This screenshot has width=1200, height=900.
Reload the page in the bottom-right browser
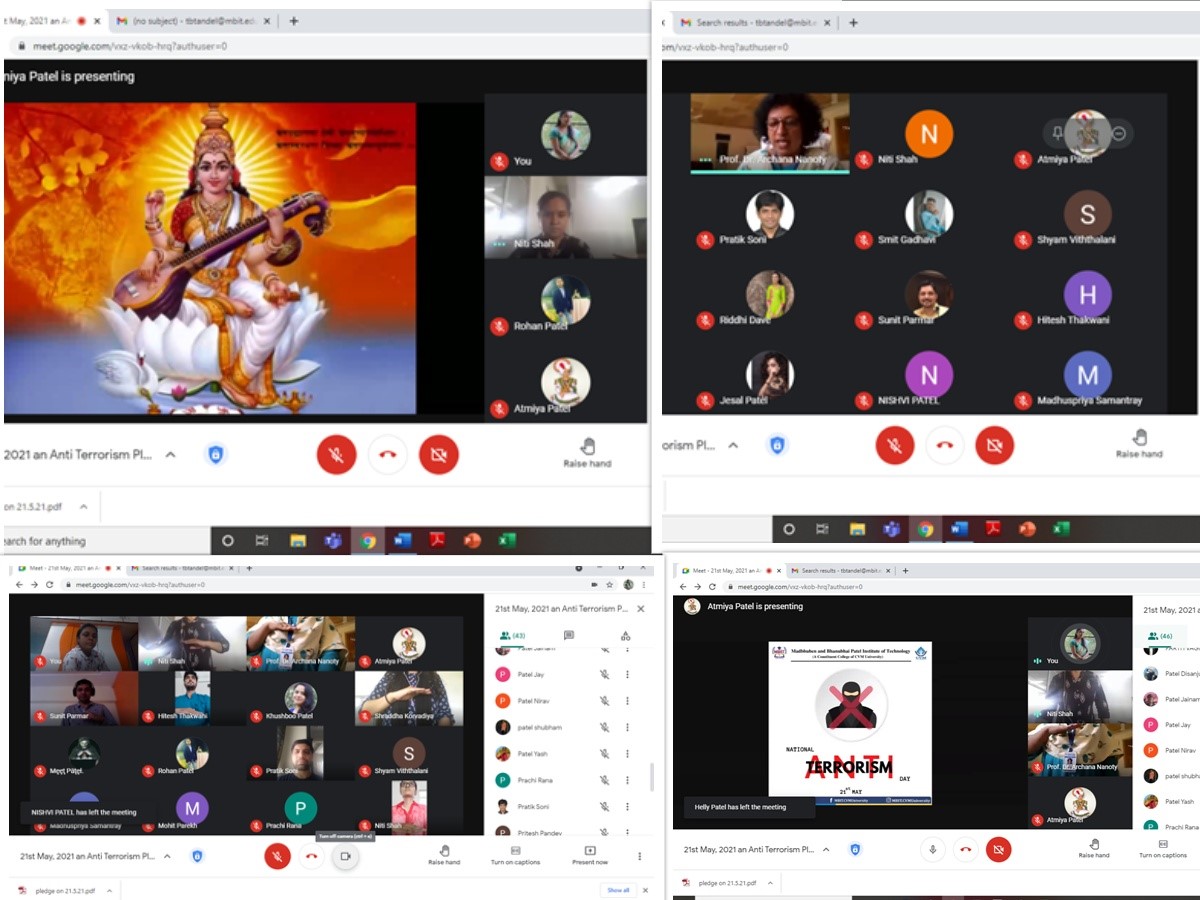(x=712, y=587)
